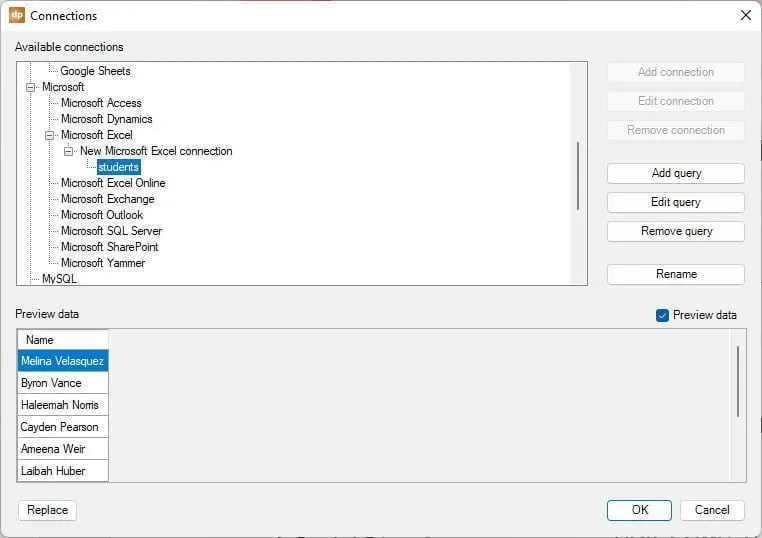Select Microsoft Exchange entry
This screenshot has height=538, width=762.
(107, 199)
